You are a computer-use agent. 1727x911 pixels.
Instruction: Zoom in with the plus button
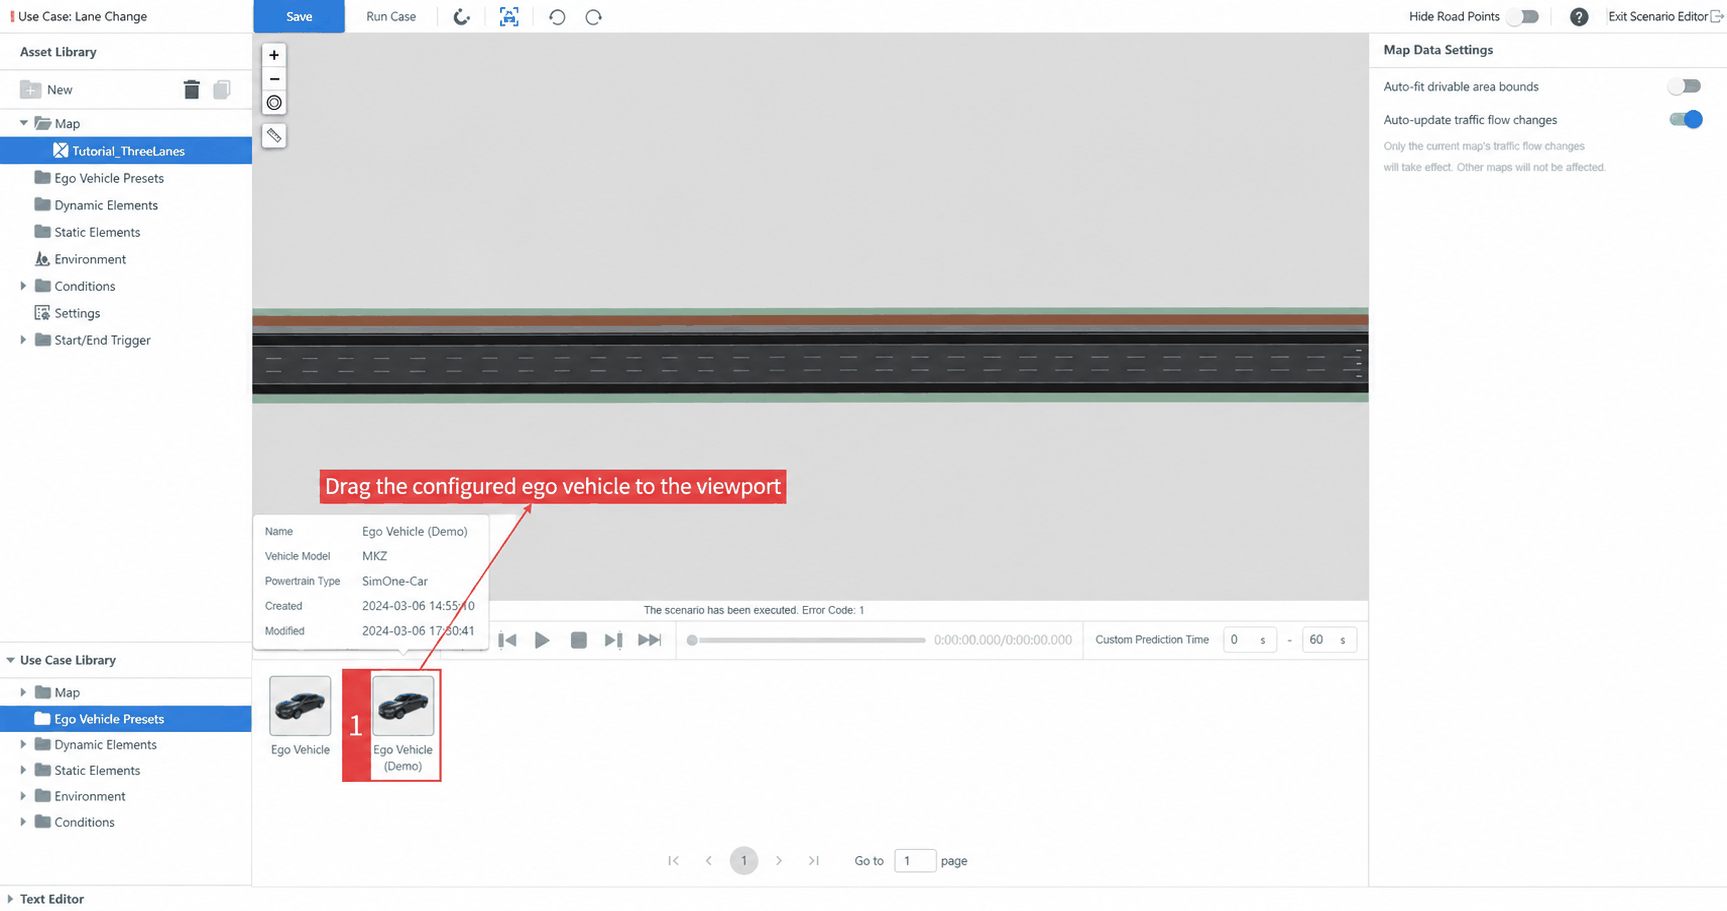(x=274, y=55)
